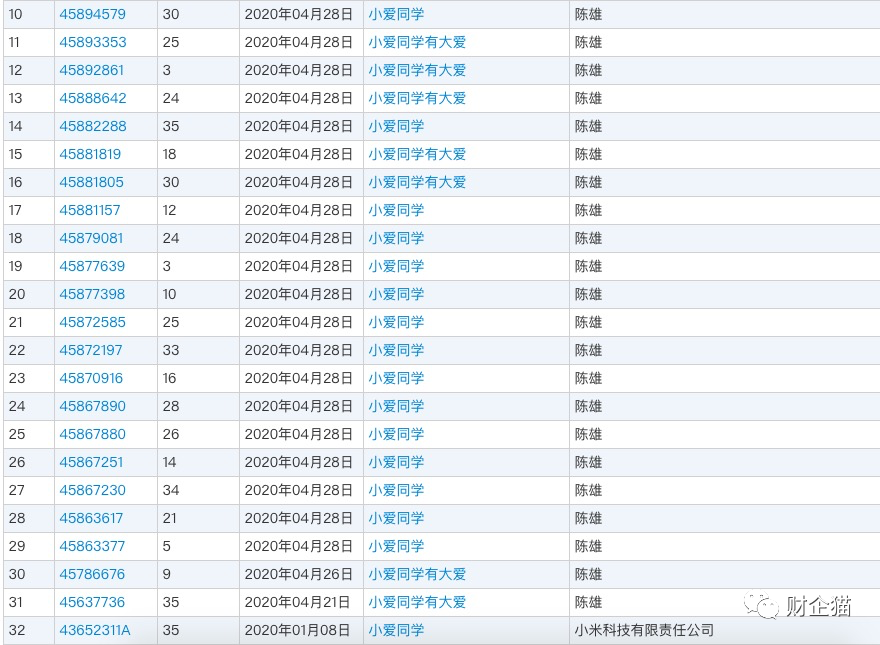The width and height of the screenshot is (880, 645).
Task: Open registration number 45881805
Action: (91, 182)
